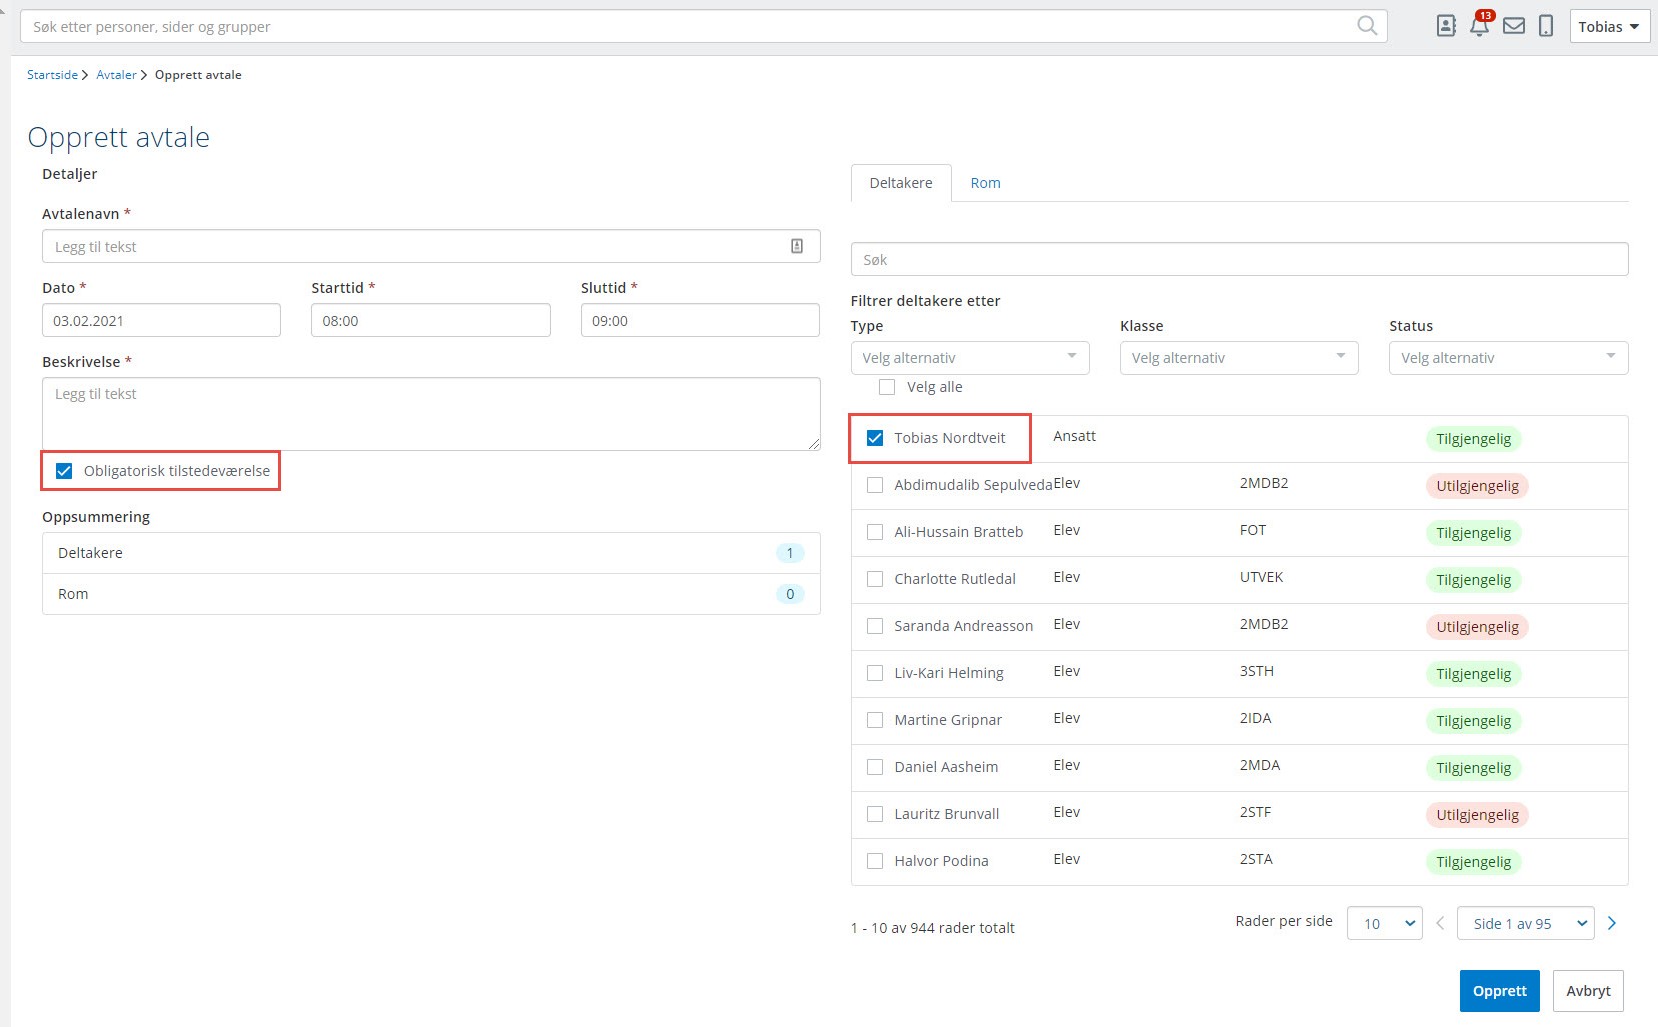The image size is (1658, 1027).
Task: Follow the Avtaler breadcrumb link
Action: coord(116,75)
